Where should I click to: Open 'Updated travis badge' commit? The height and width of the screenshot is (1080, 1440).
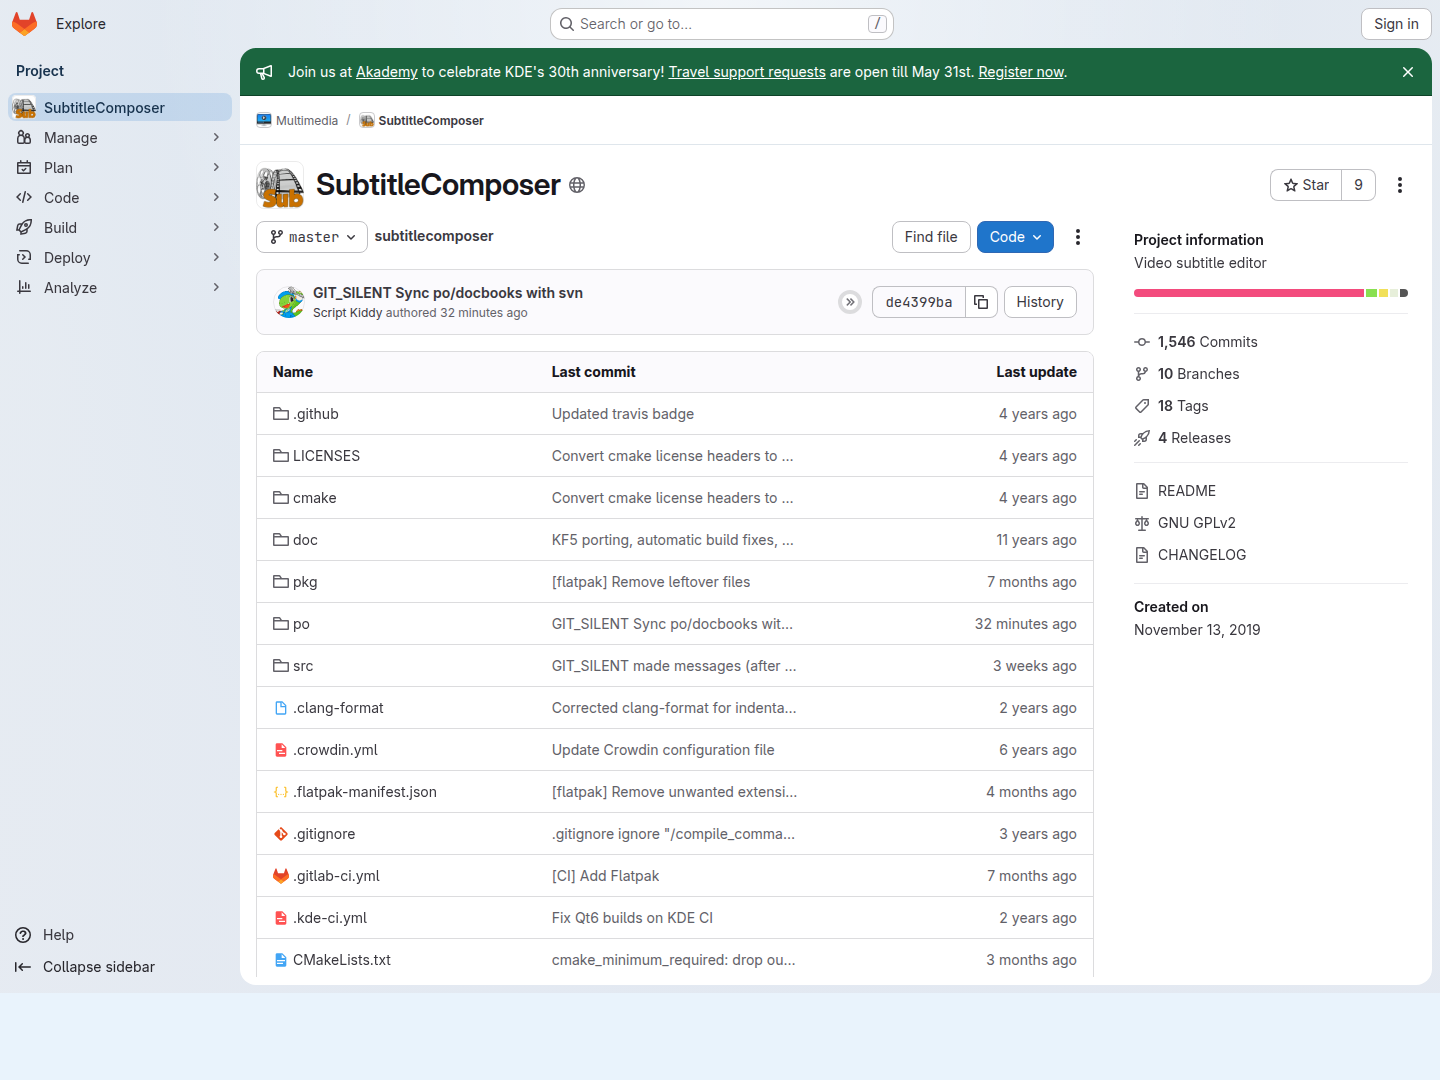coord(623,414)
